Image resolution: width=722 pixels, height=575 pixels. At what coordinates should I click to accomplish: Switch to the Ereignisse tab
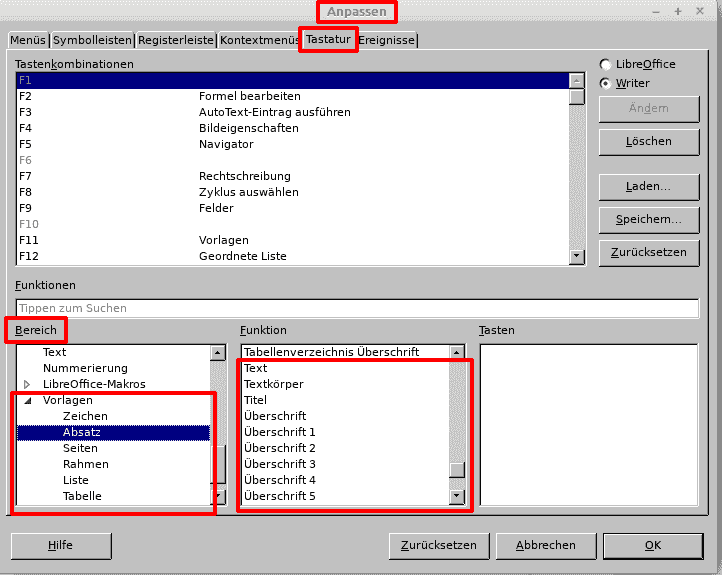coord(388,41)
